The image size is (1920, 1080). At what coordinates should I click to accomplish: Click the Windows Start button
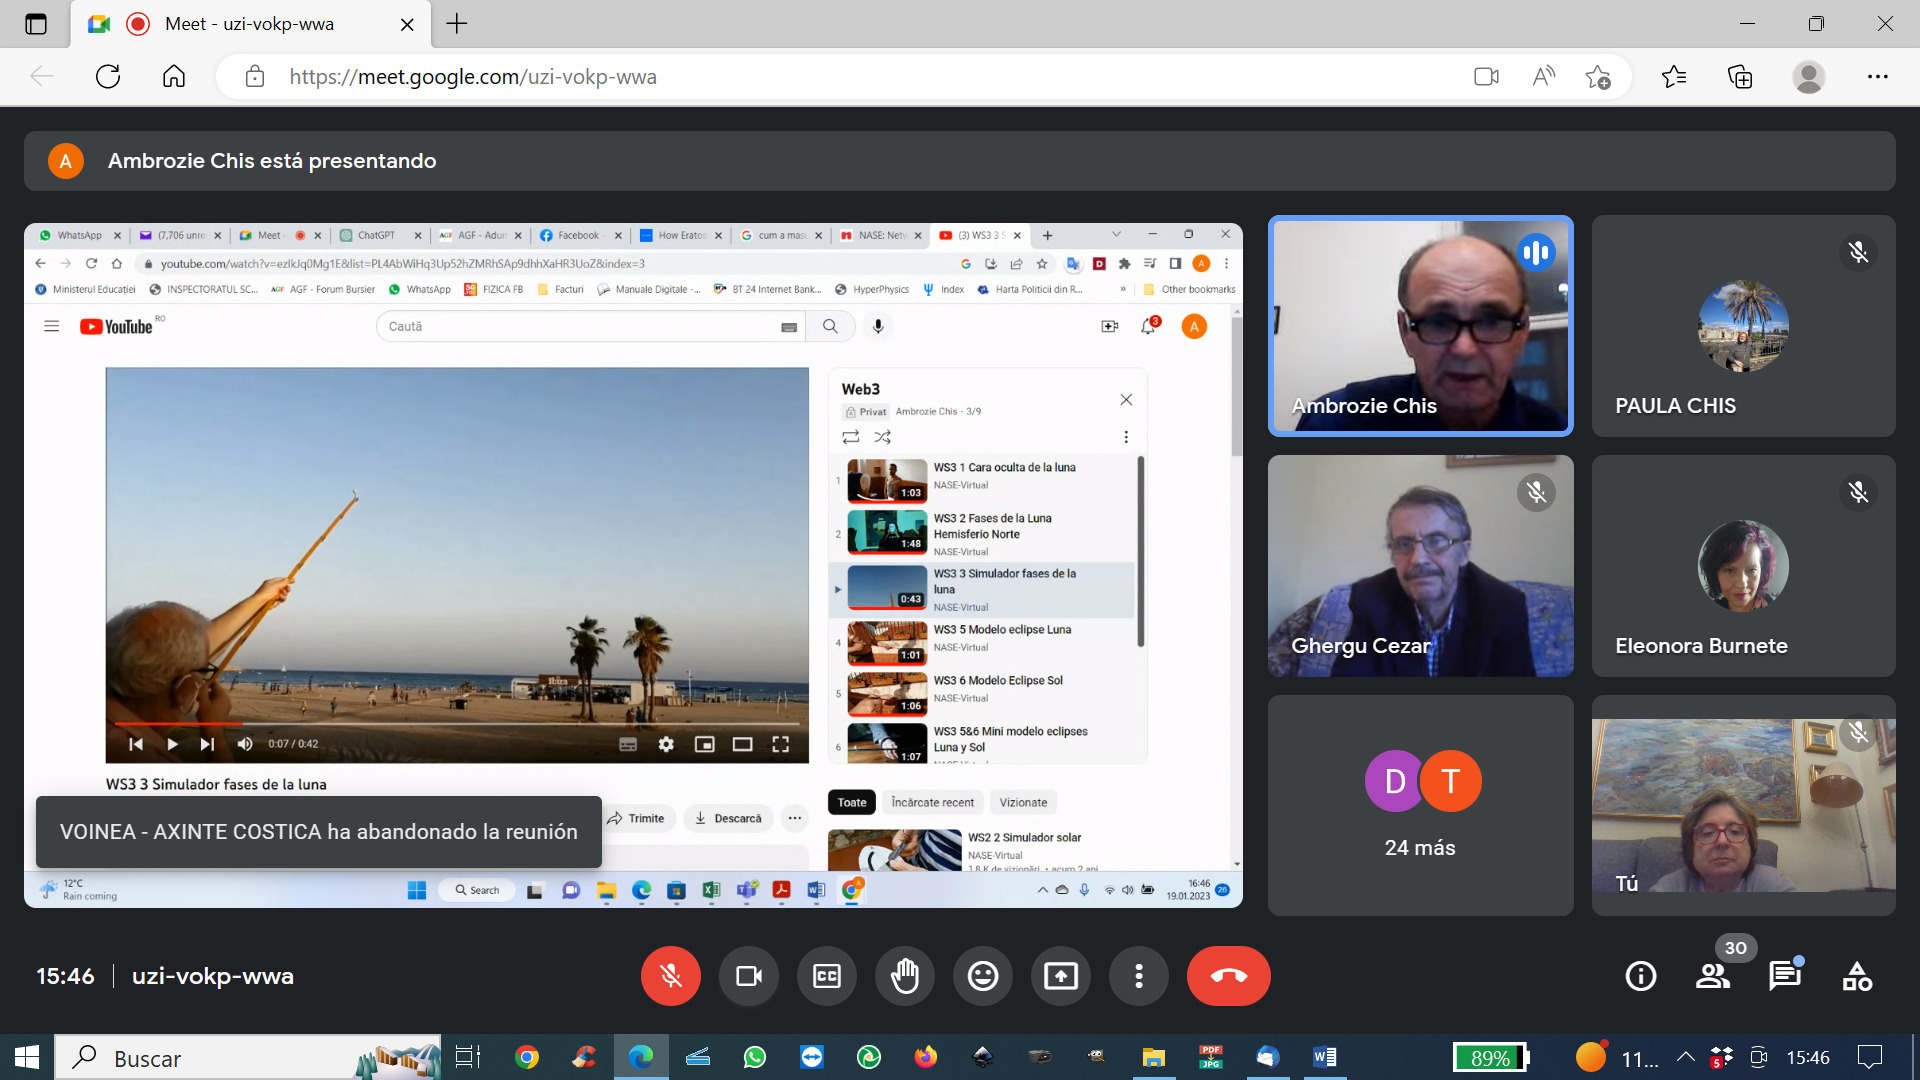click(27, 1057)
